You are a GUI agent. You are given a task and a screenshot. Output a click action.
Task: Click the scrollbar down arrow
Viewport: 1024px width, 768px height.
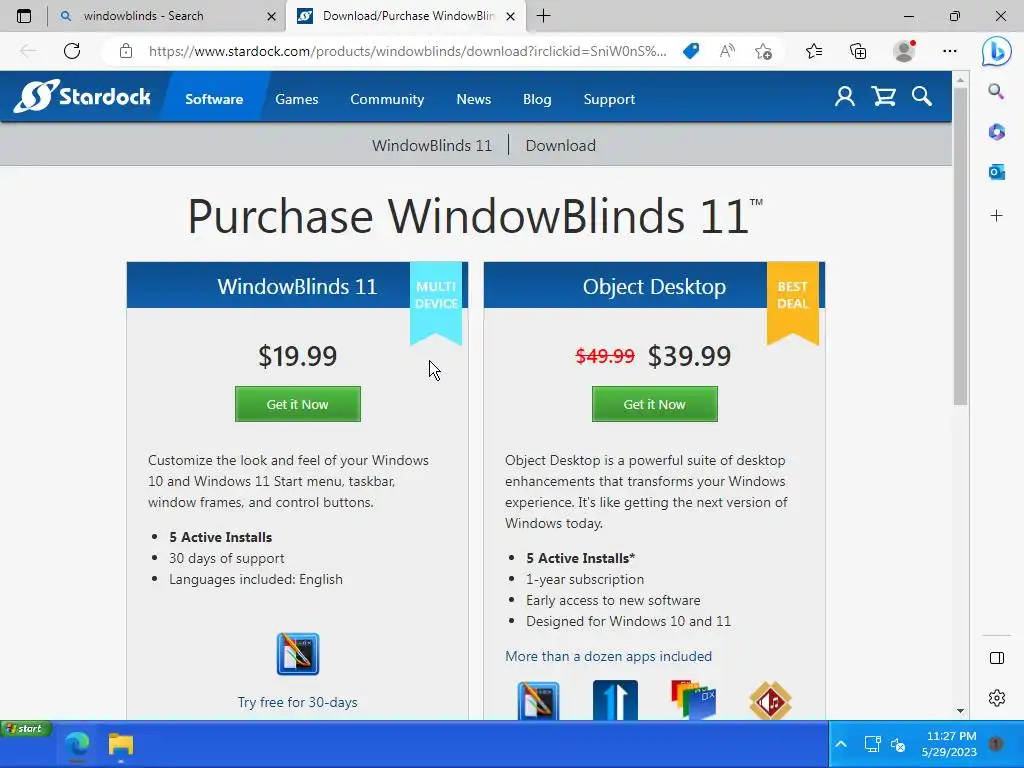tap(960, 711)
